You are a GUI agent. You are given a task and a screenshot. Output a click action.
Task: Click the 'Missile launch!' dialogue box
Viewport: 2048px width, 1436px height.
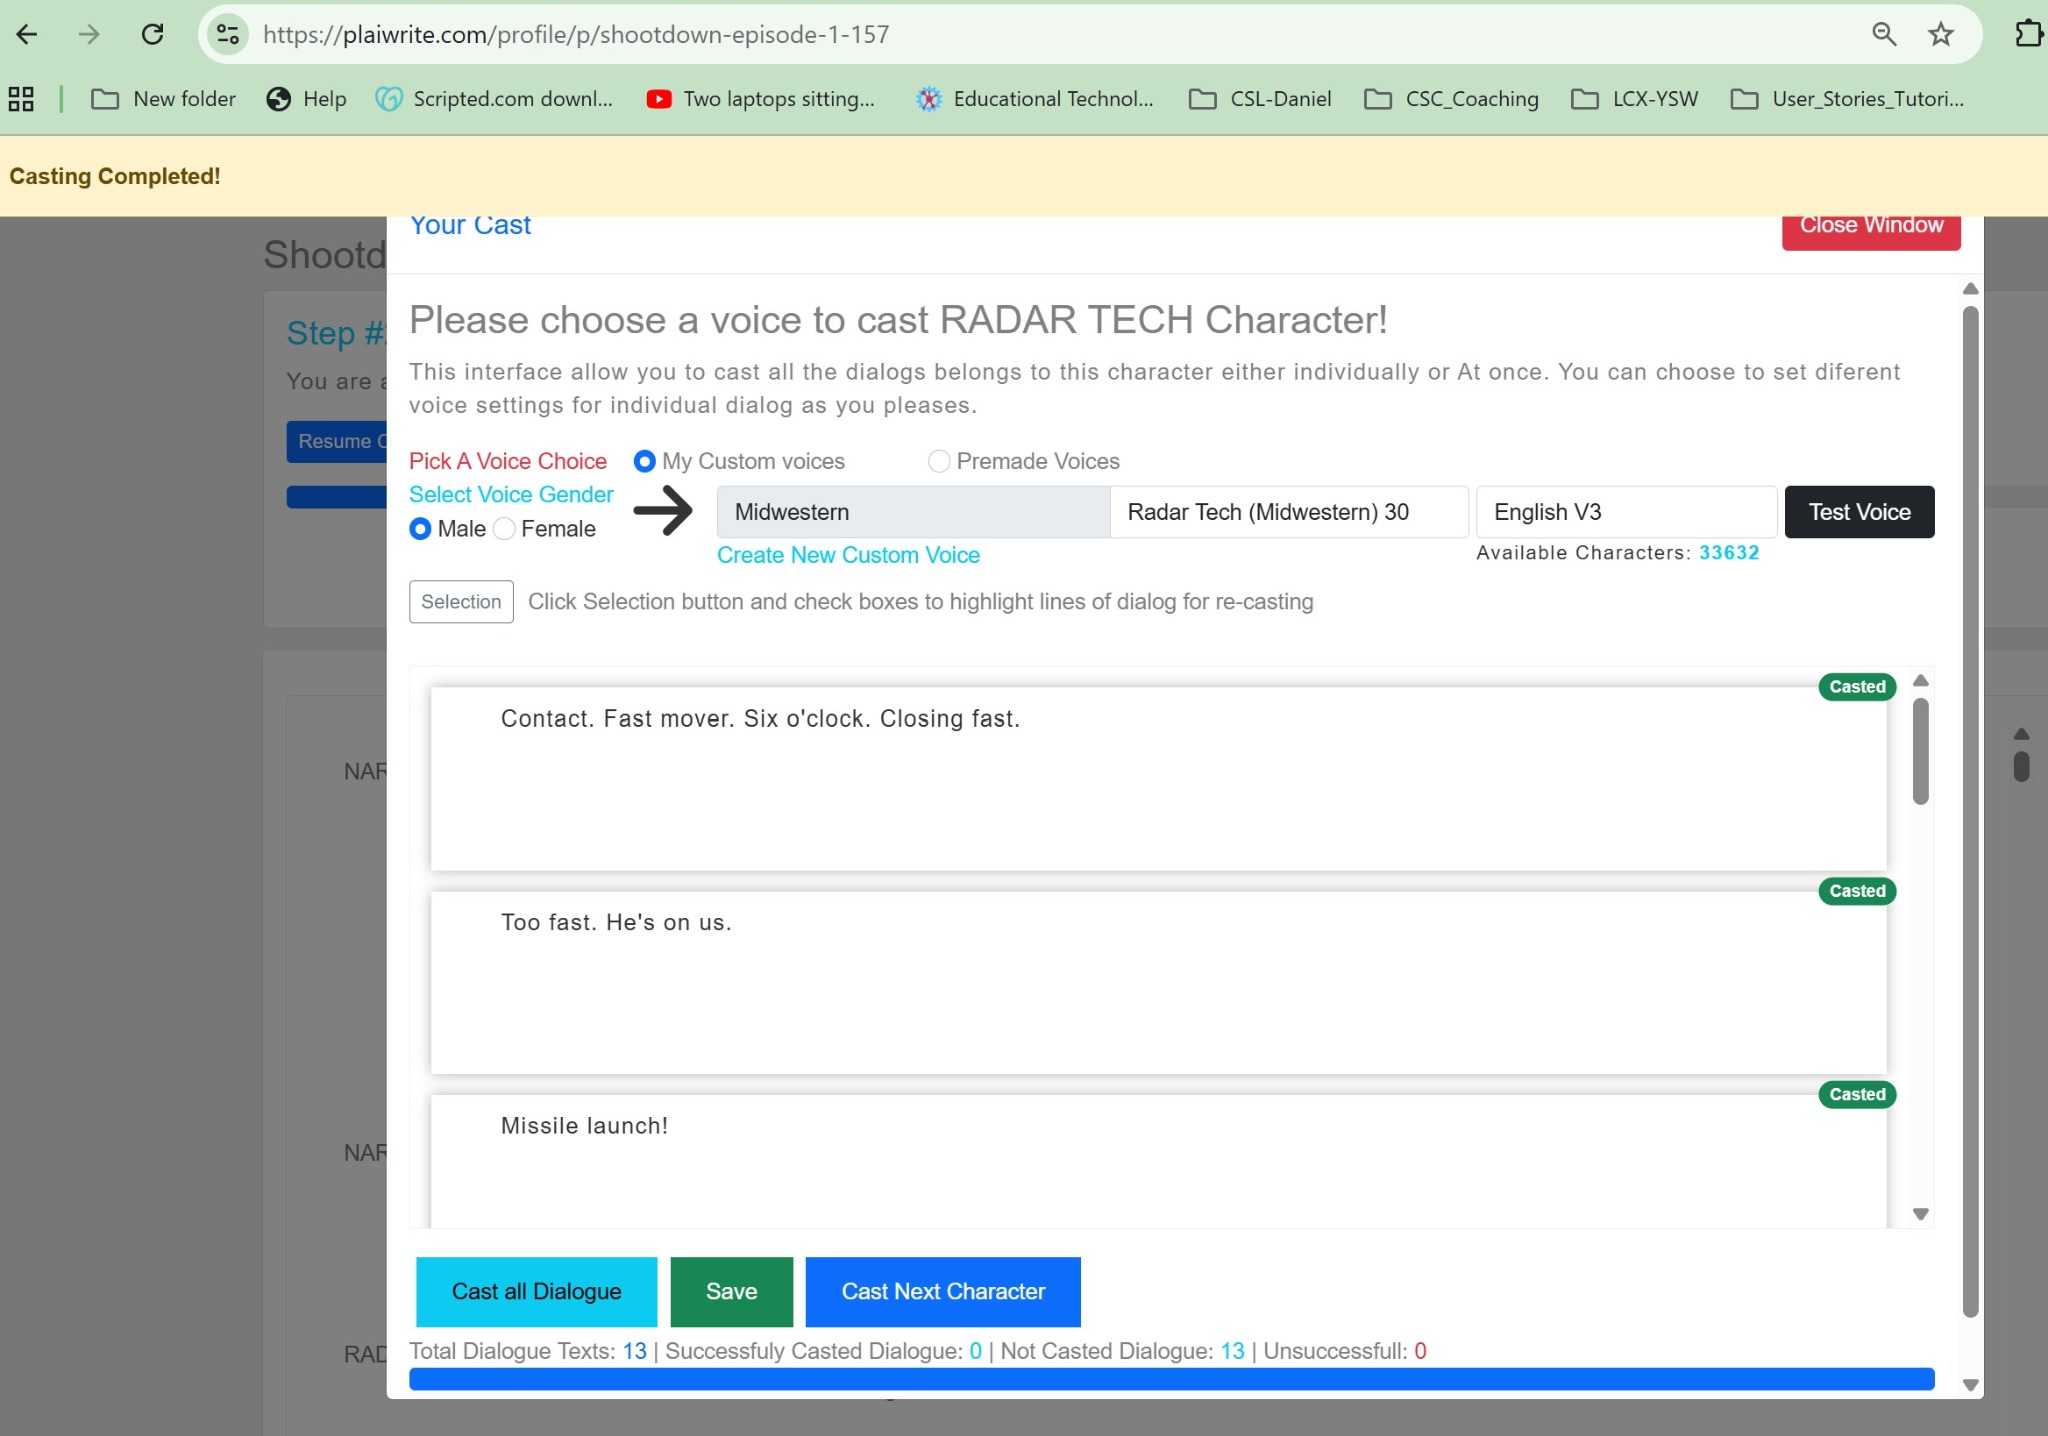tap(1158, 1160)
